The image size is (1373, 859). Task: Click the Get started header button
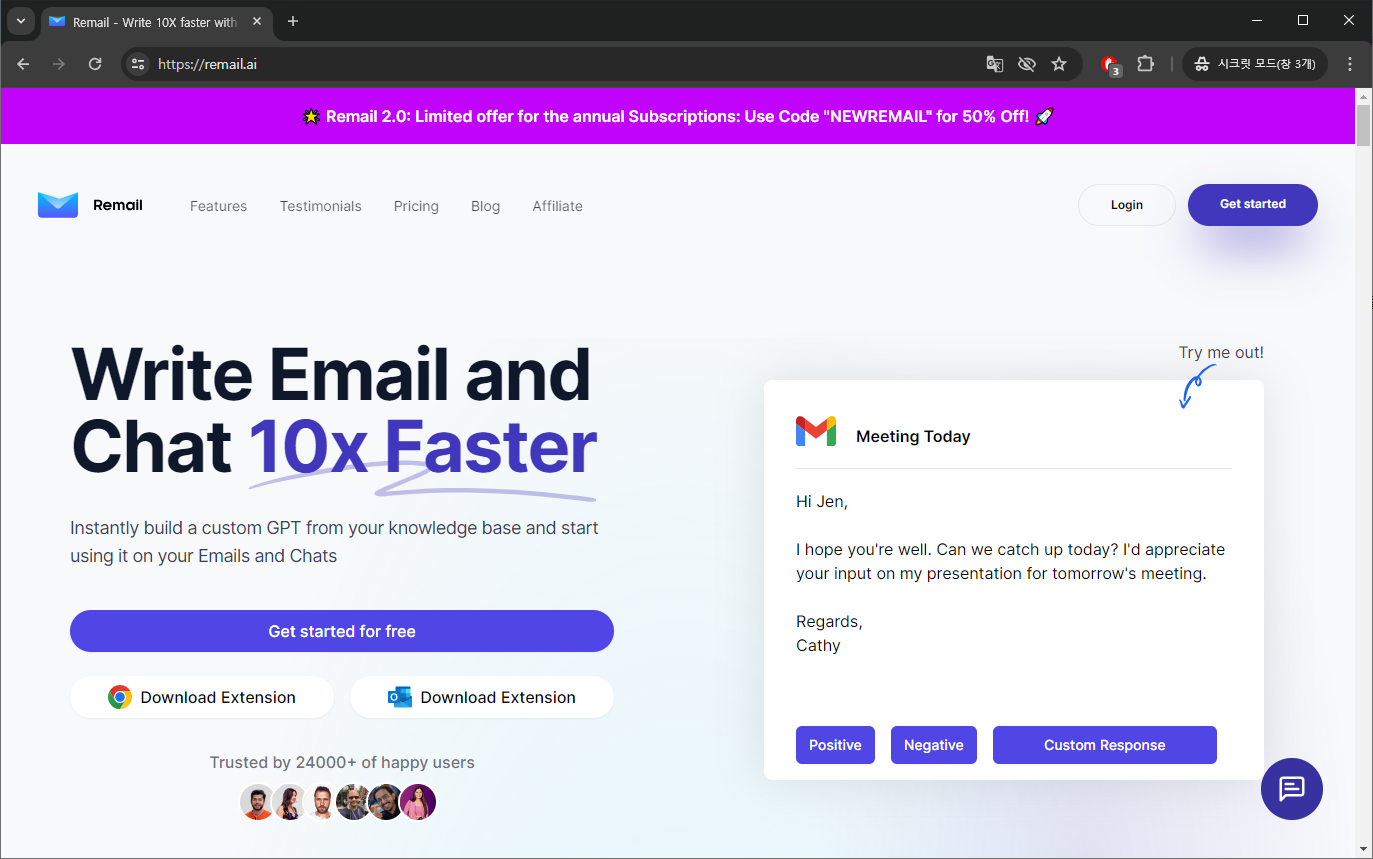point(1253,204)
